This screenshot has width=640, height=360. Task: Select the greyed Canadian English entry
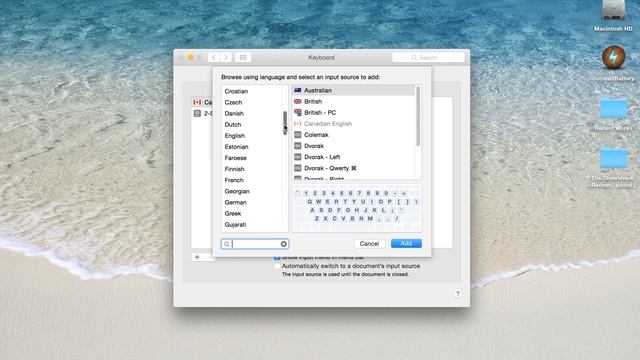coord(353,124)
